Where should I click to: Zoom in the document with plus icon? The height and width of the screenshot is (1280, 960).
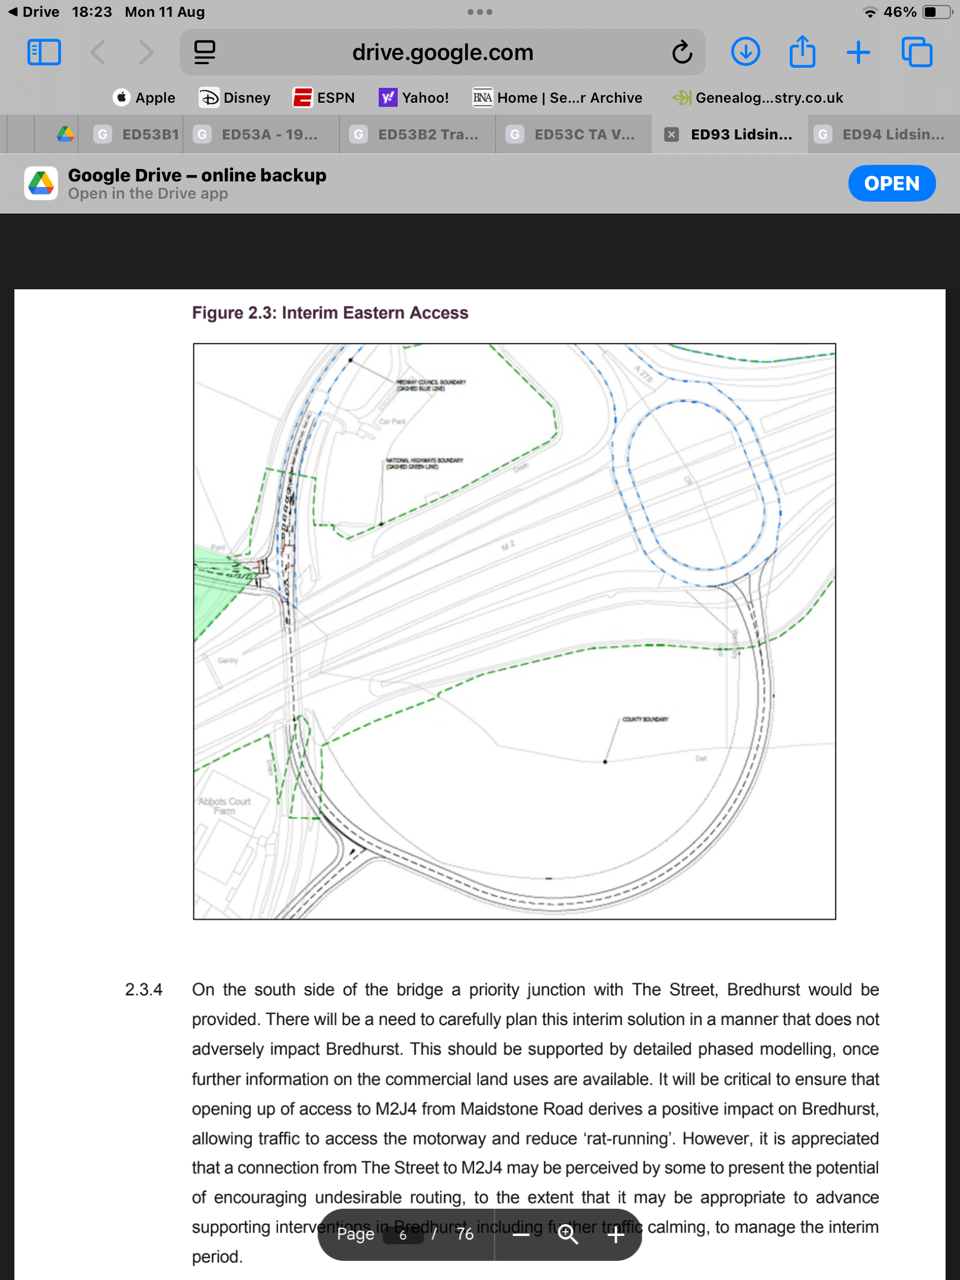pos(616,1234)
